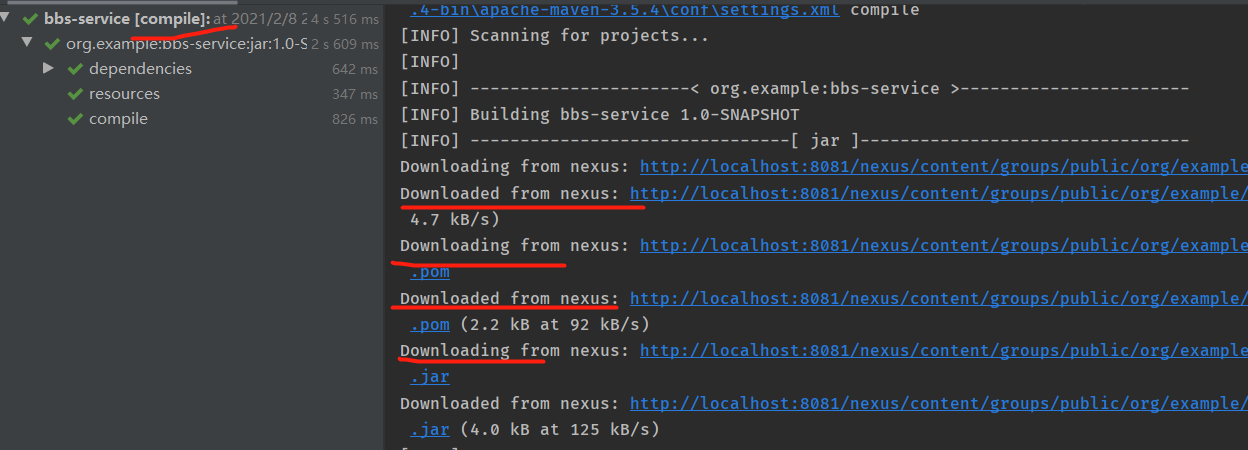The image size is (1248, 450).
Task: Click green checkmark beside org.example:bbs-service
Action: 52,44
